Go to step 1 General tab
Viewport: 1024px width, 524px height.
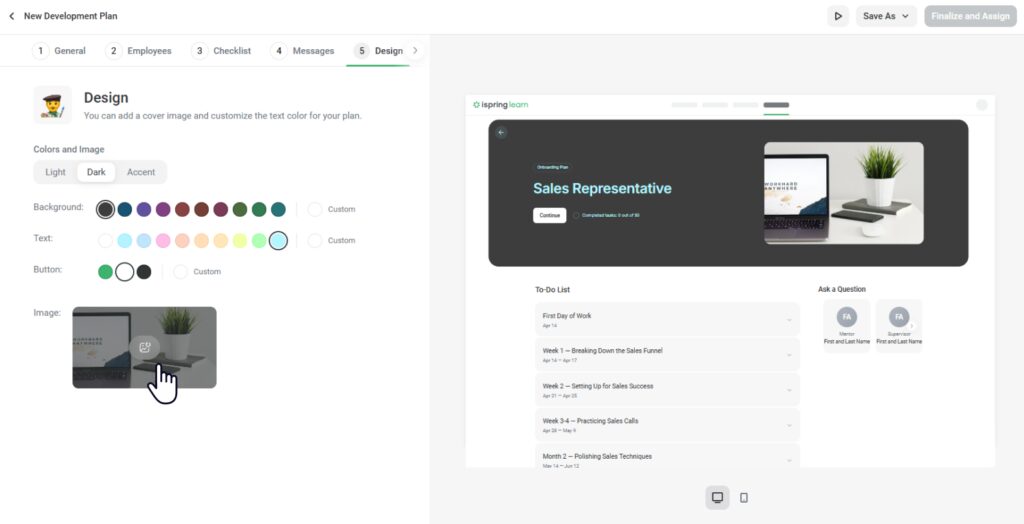(x=59, y=51)
